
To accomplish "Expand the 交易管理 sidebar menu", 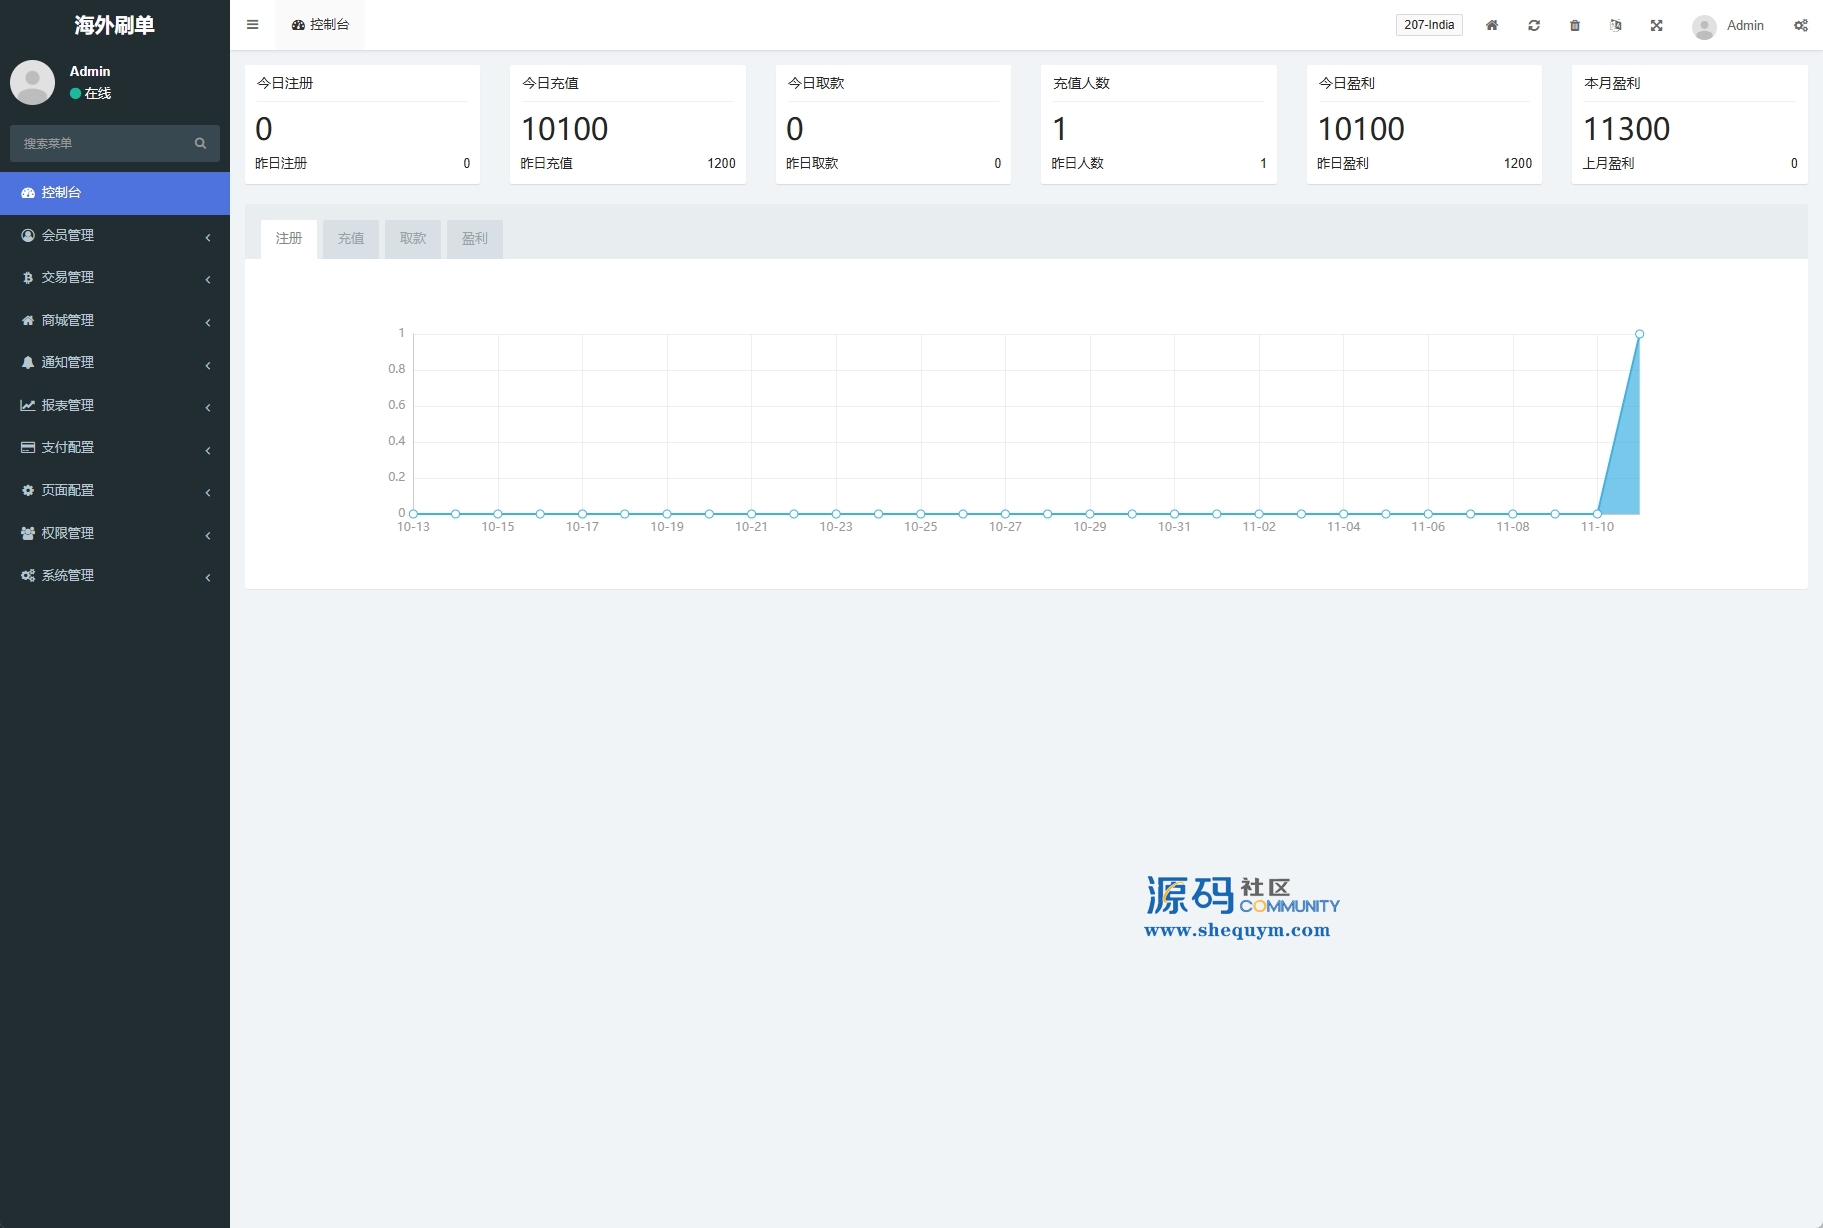I will [114, 277].
